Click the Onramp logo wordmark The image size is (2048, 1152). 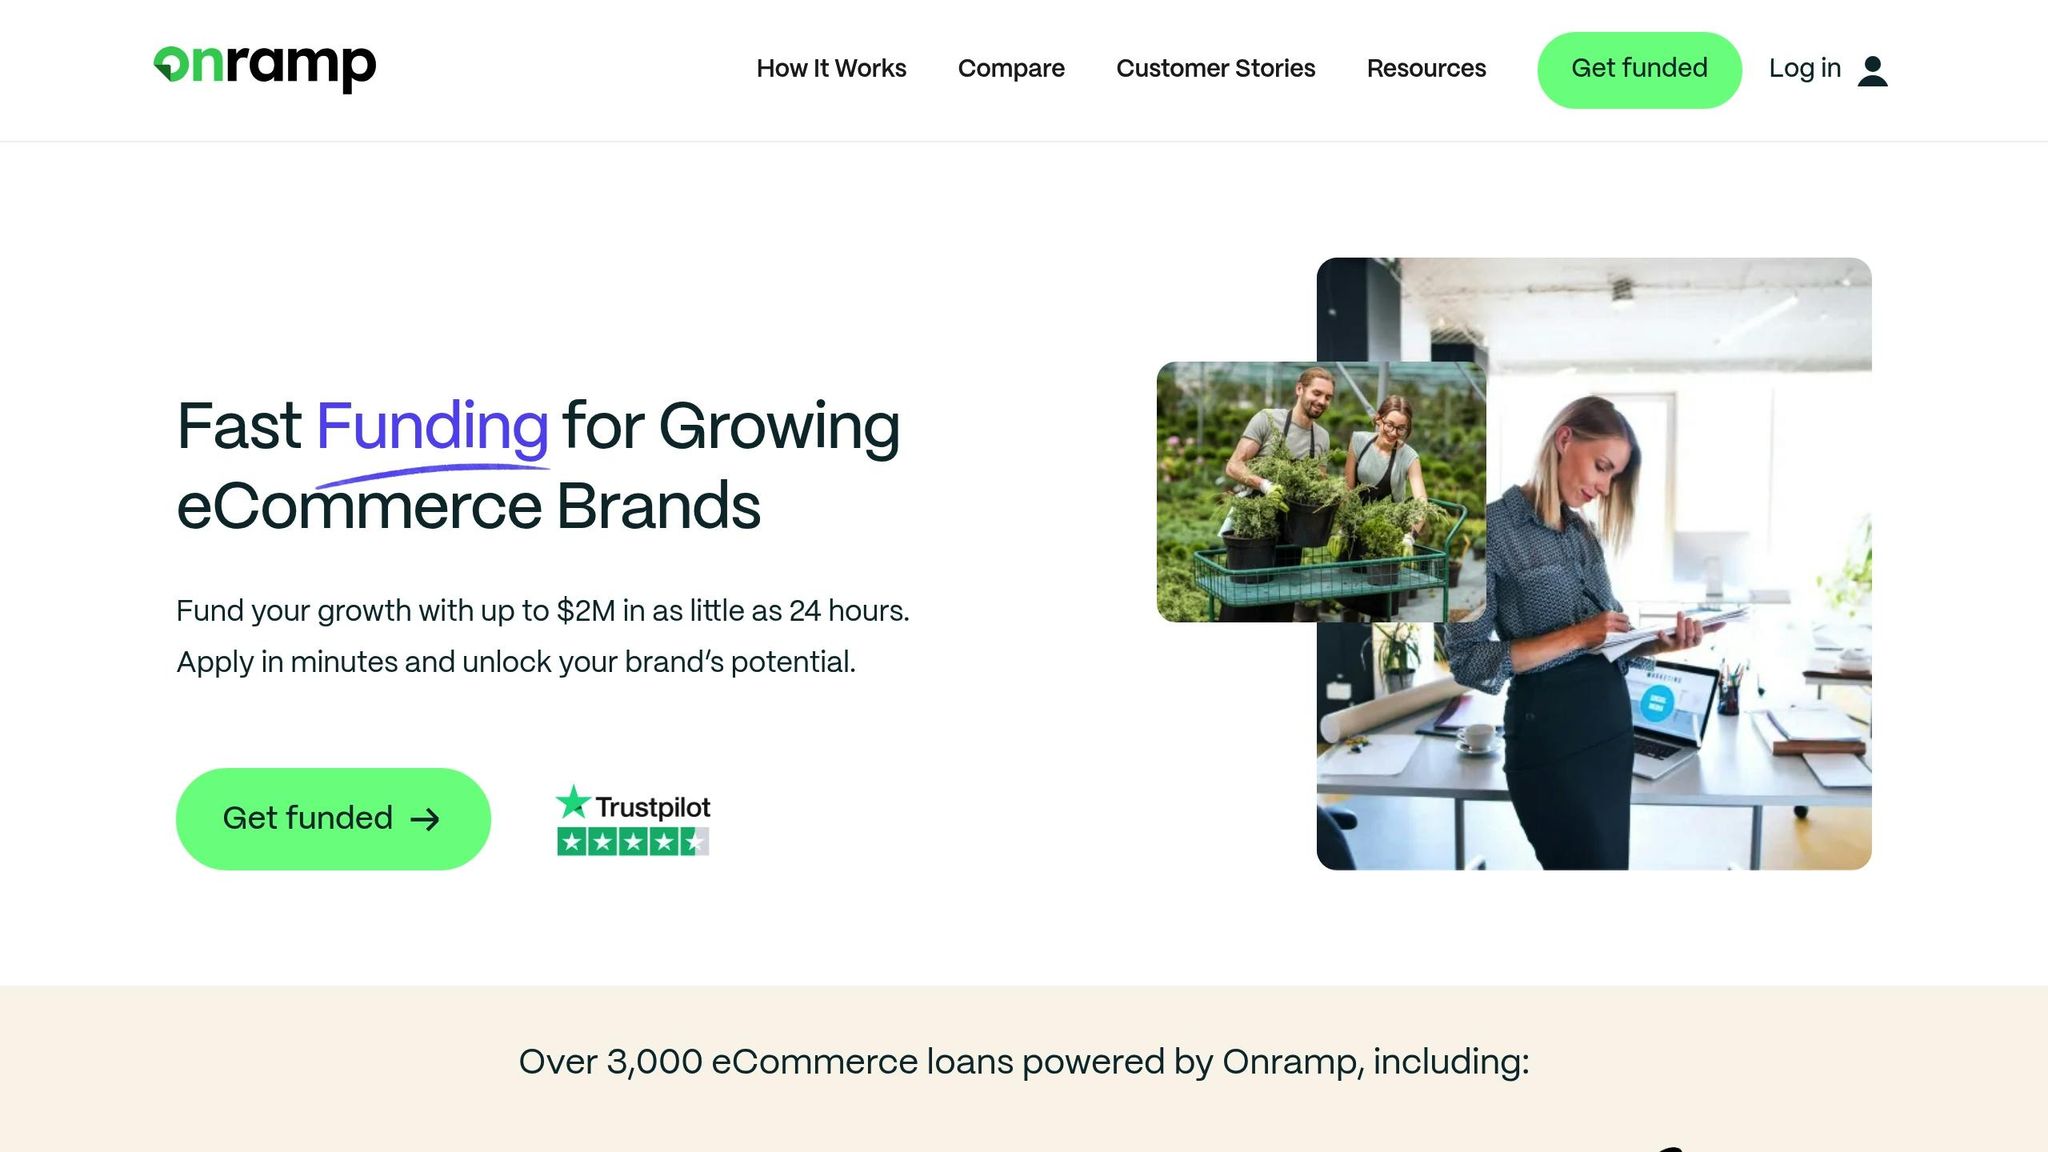pyautogui.click(x=265, y=67)
